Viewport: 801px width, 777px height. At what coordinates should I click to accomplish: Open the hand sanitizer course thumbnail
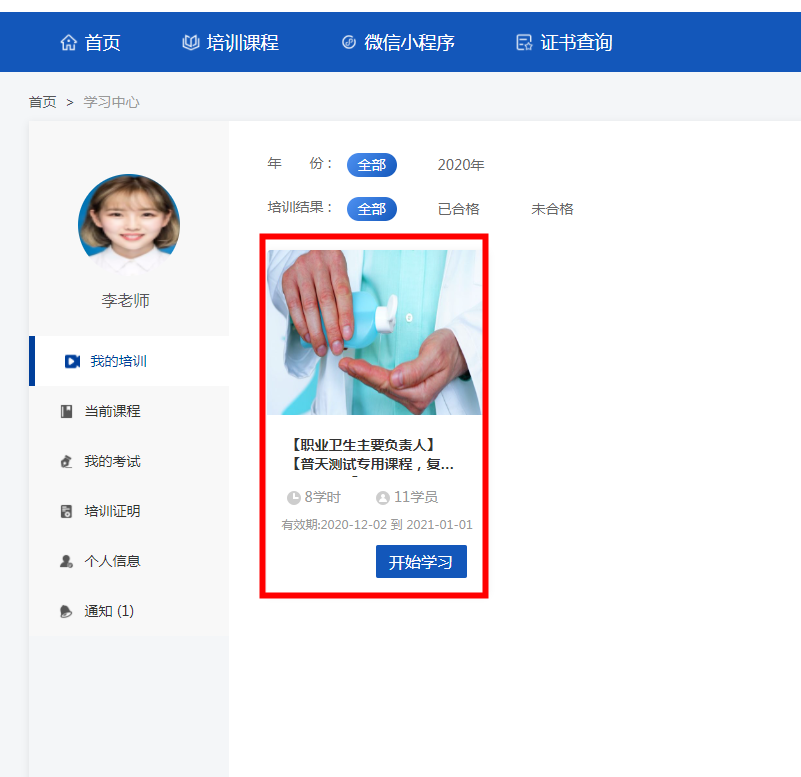374,332
